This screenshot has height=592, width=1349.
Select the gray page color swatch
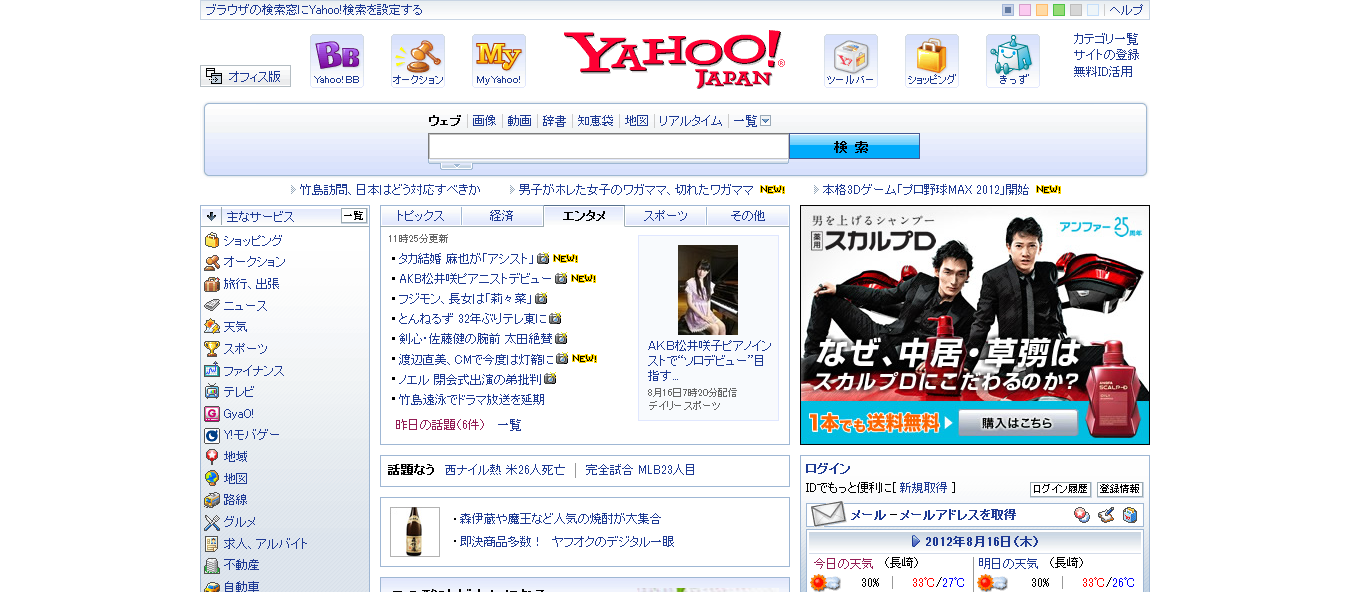pos(1076,10)
